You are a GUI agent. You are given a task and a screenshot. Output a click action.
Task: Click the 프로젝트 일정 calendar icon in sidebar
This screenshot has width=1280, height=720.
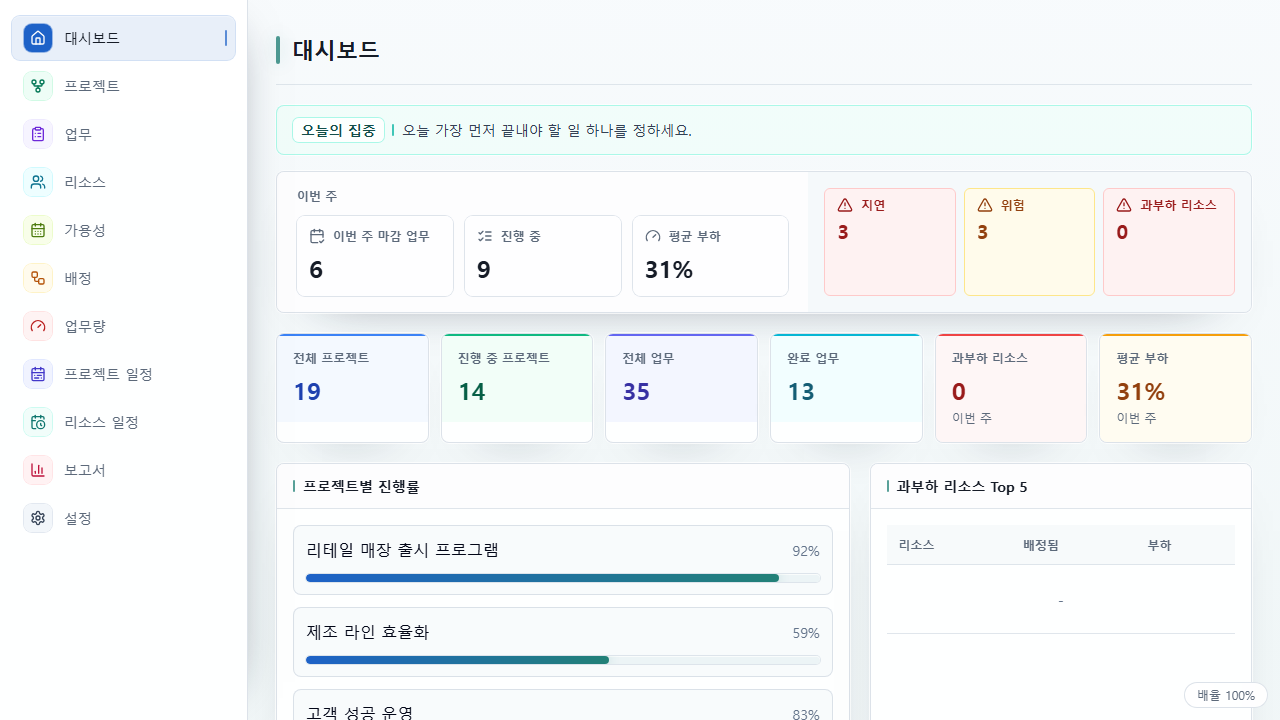point(38,374)
